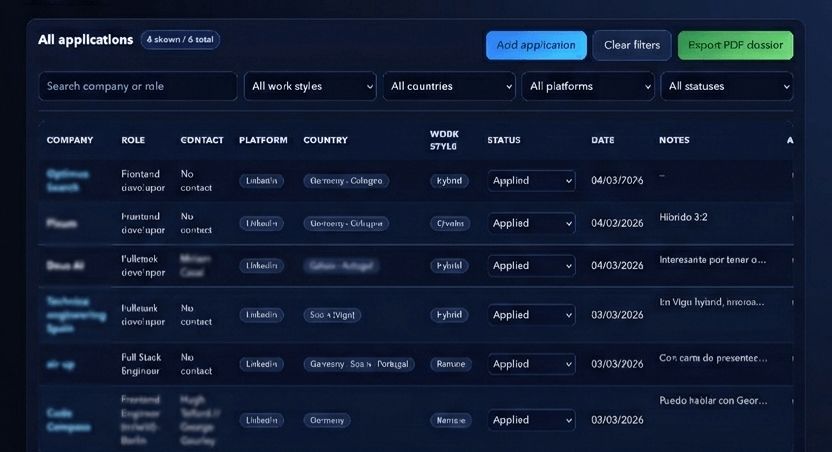Click the 'Puedo hablar con Geor...' note
The image size is (832, 452).
coord(713,401)
